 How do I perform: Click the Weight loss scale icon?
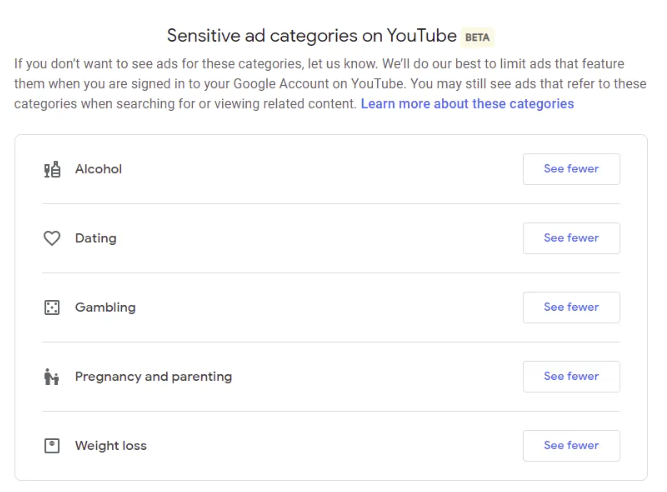tap(52, 446)
